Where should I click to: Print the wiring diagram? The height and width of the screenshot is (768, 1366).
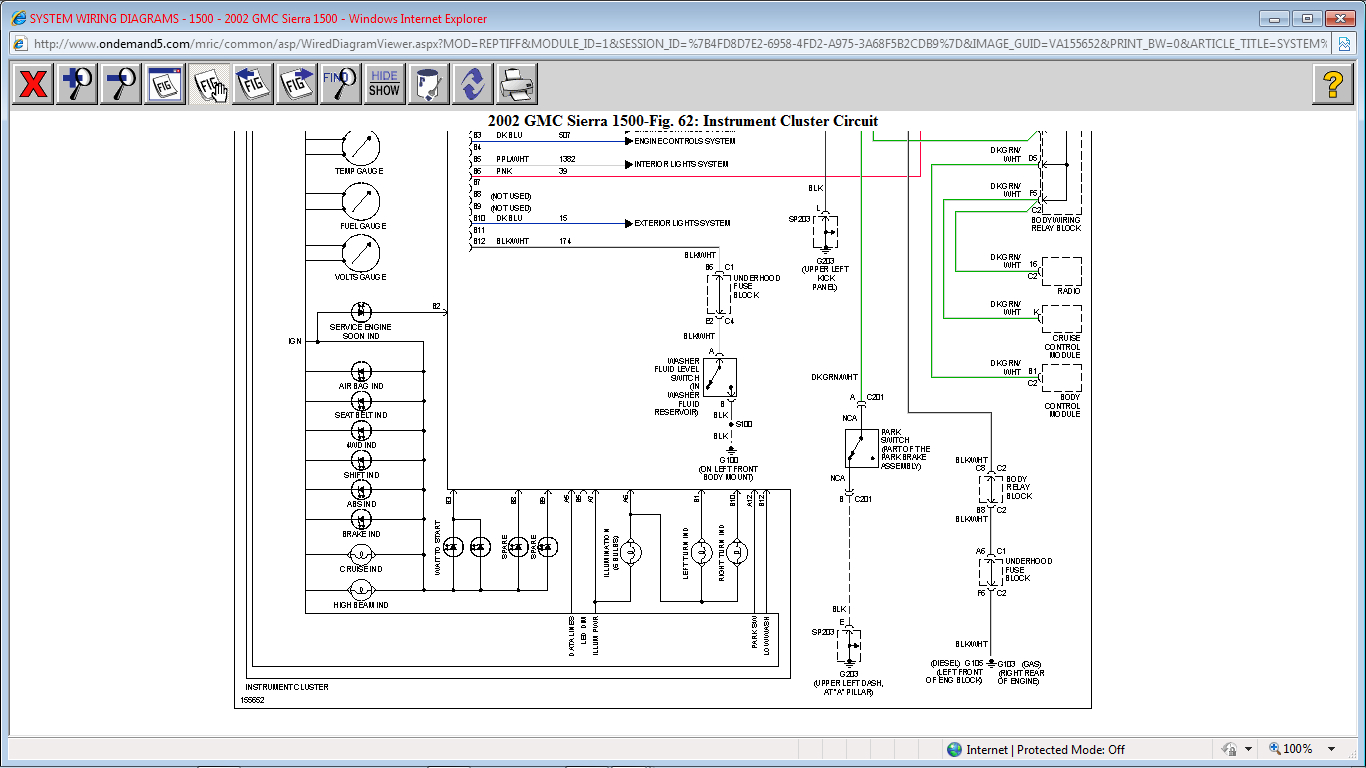point(516,84)
